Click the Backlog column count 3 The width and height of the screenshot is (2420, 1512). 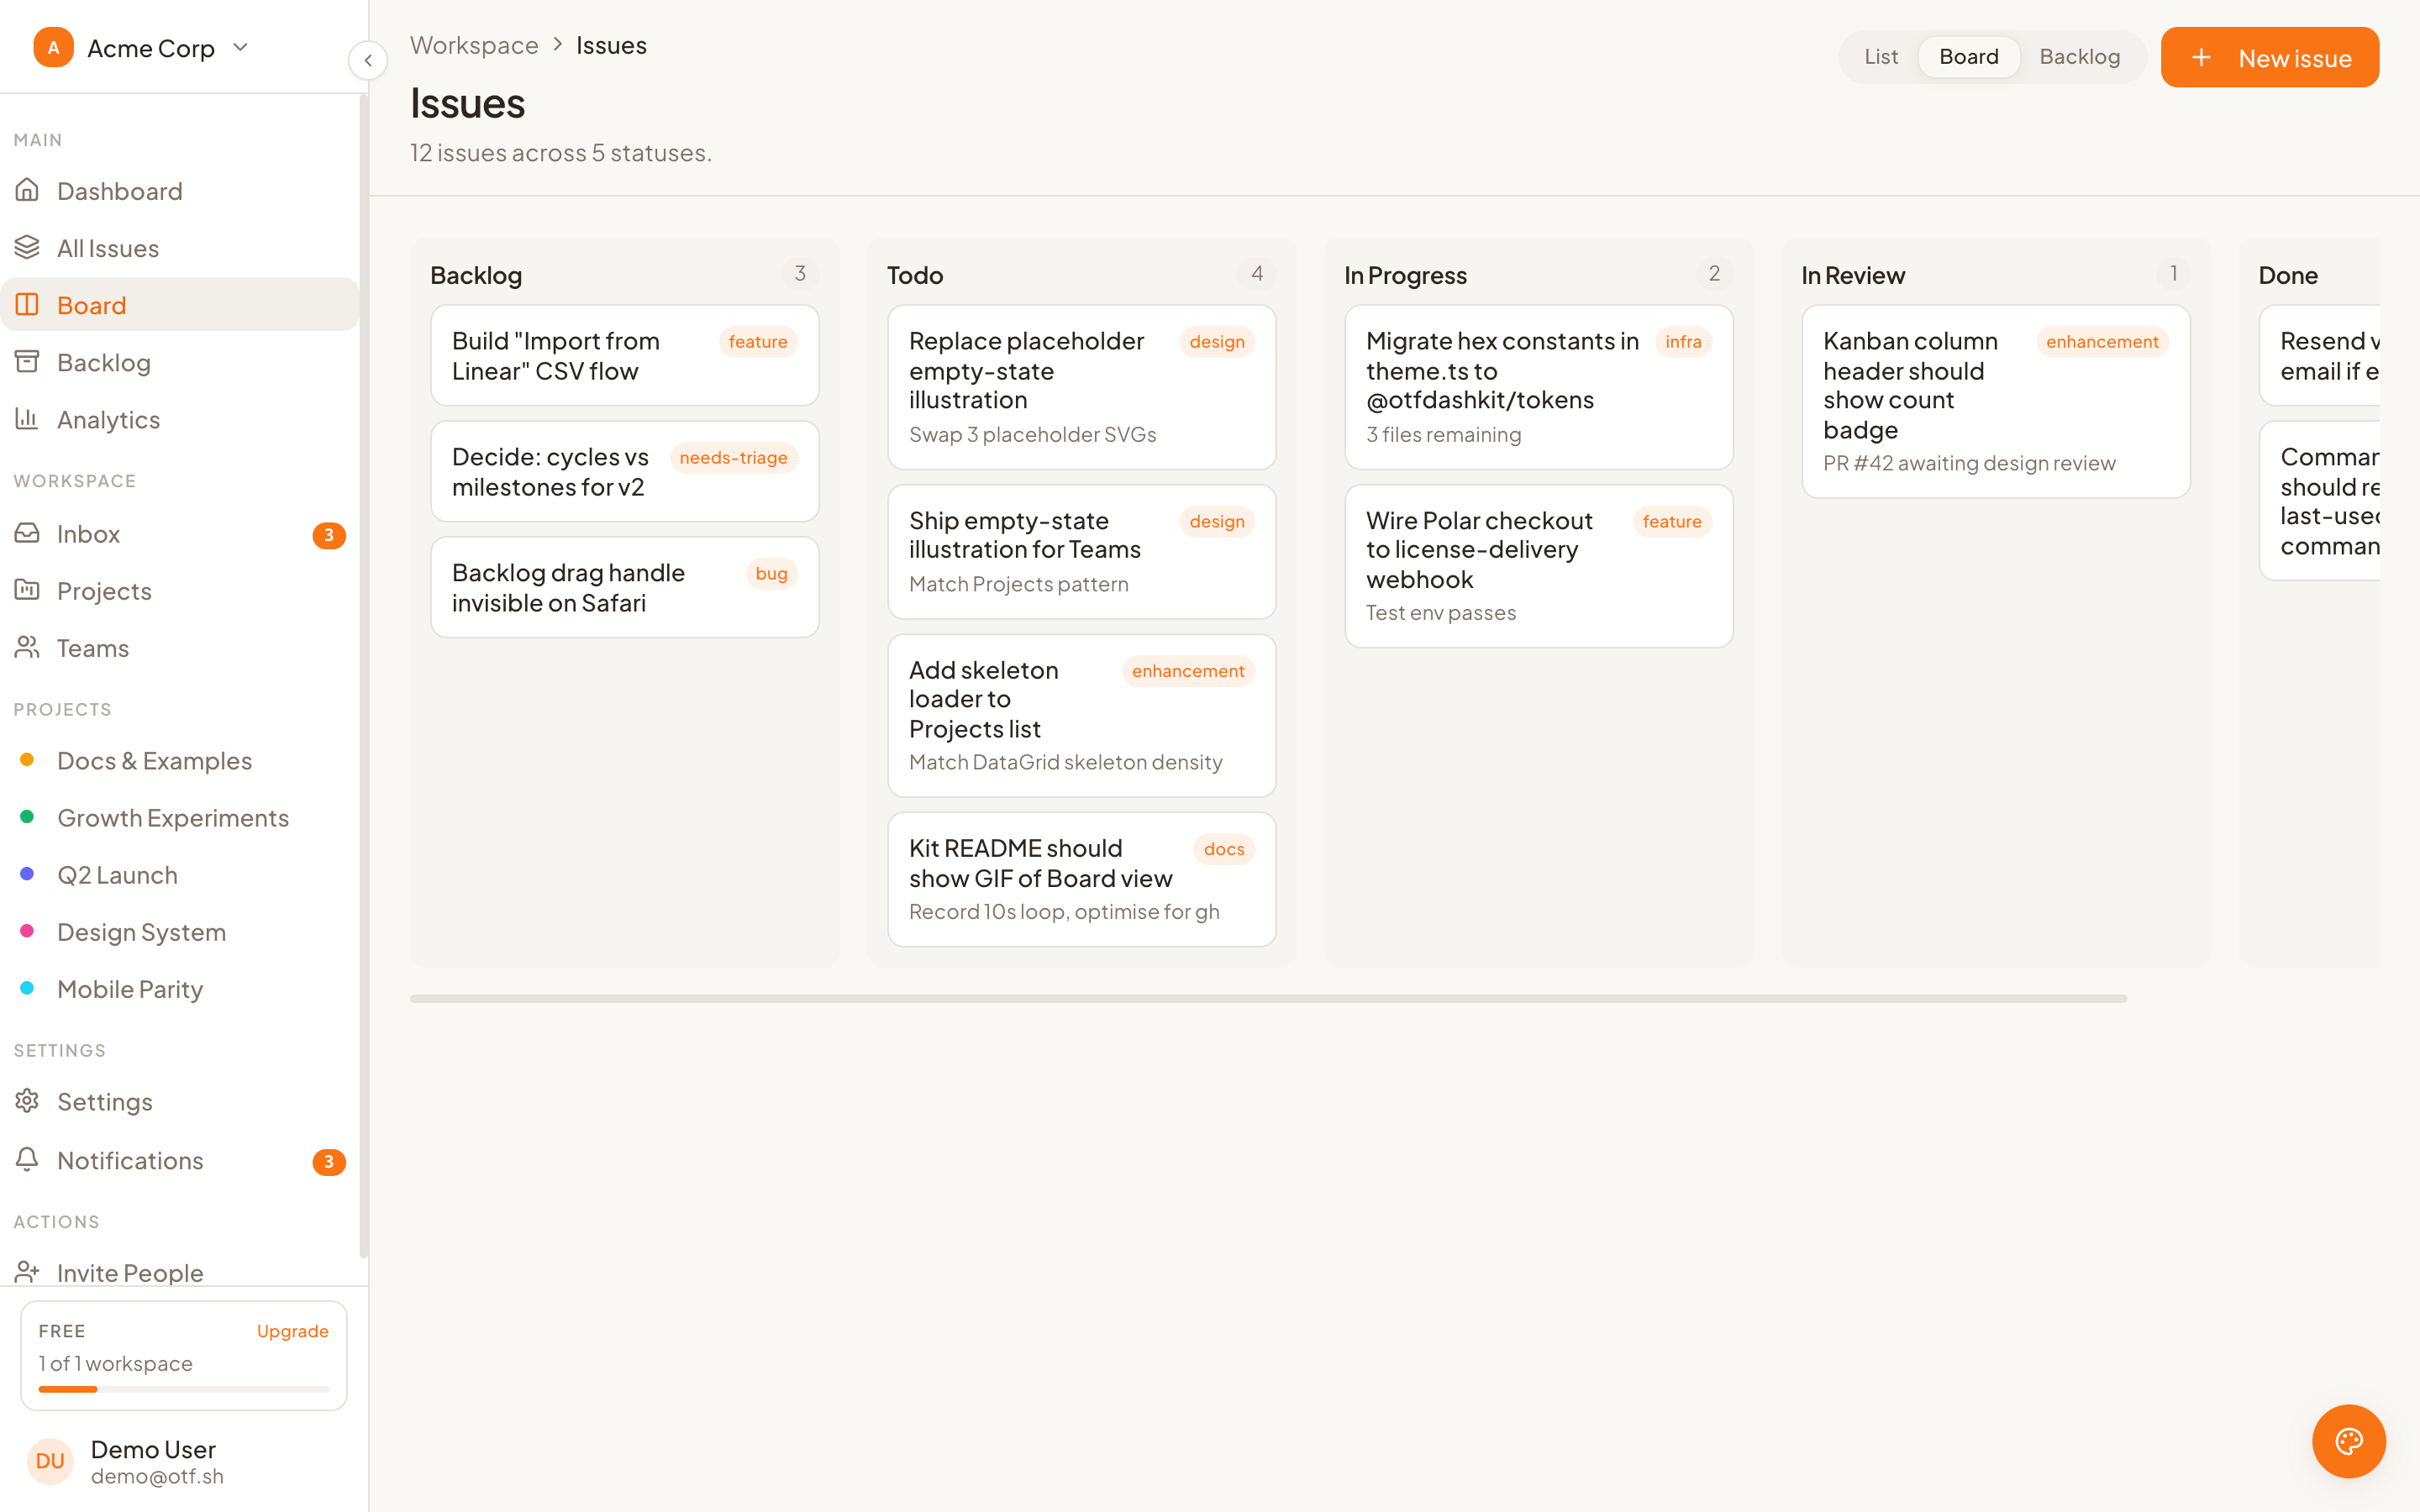(800, 274)
